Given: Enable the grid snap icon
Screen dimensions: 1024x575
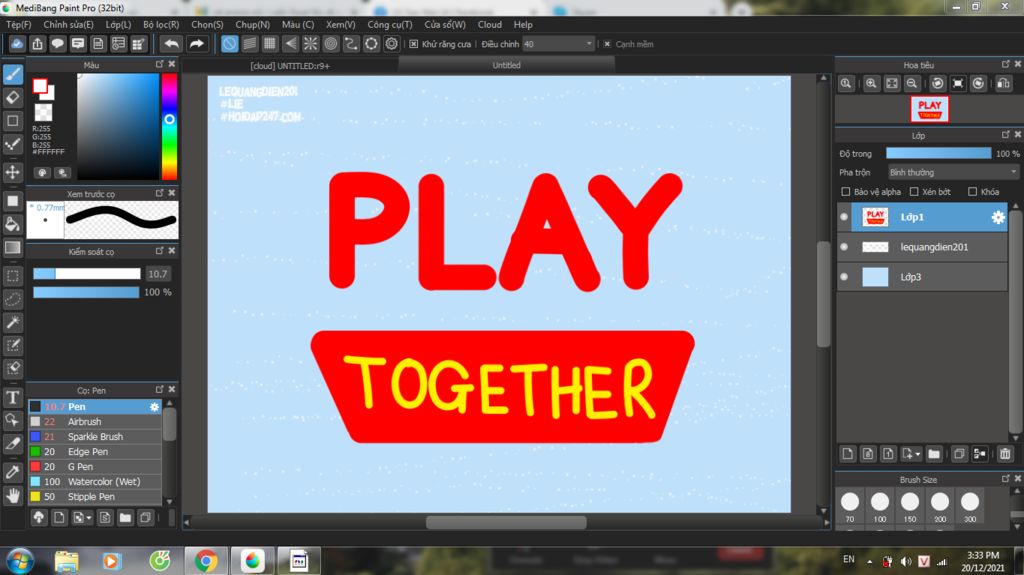Looking at the screenshot, I should (270, 44).
